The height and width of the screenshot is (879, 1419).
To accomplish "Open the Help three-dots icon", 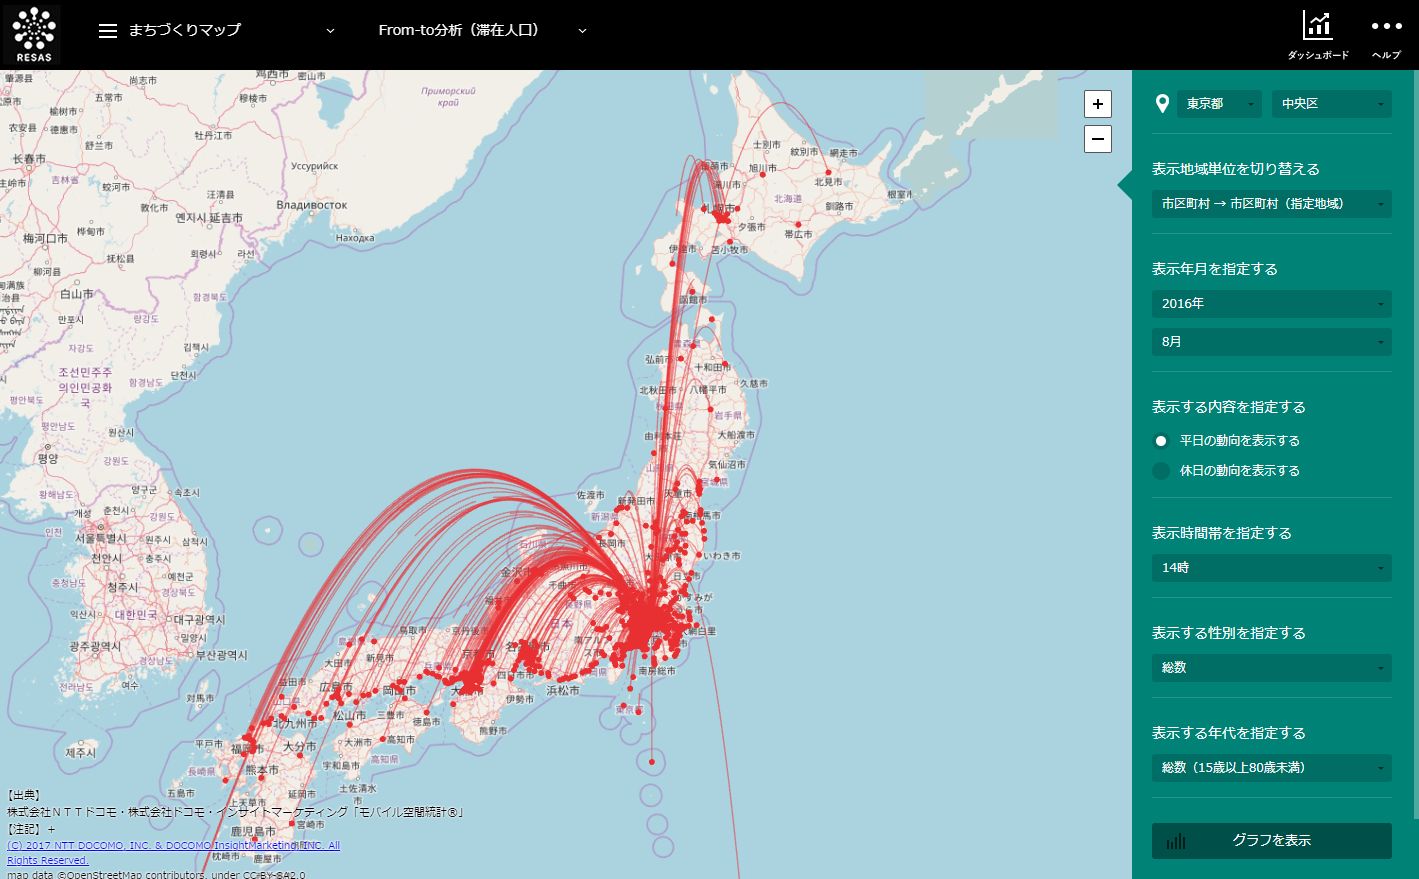I will pyautogui.click(x=1386, y=27).
